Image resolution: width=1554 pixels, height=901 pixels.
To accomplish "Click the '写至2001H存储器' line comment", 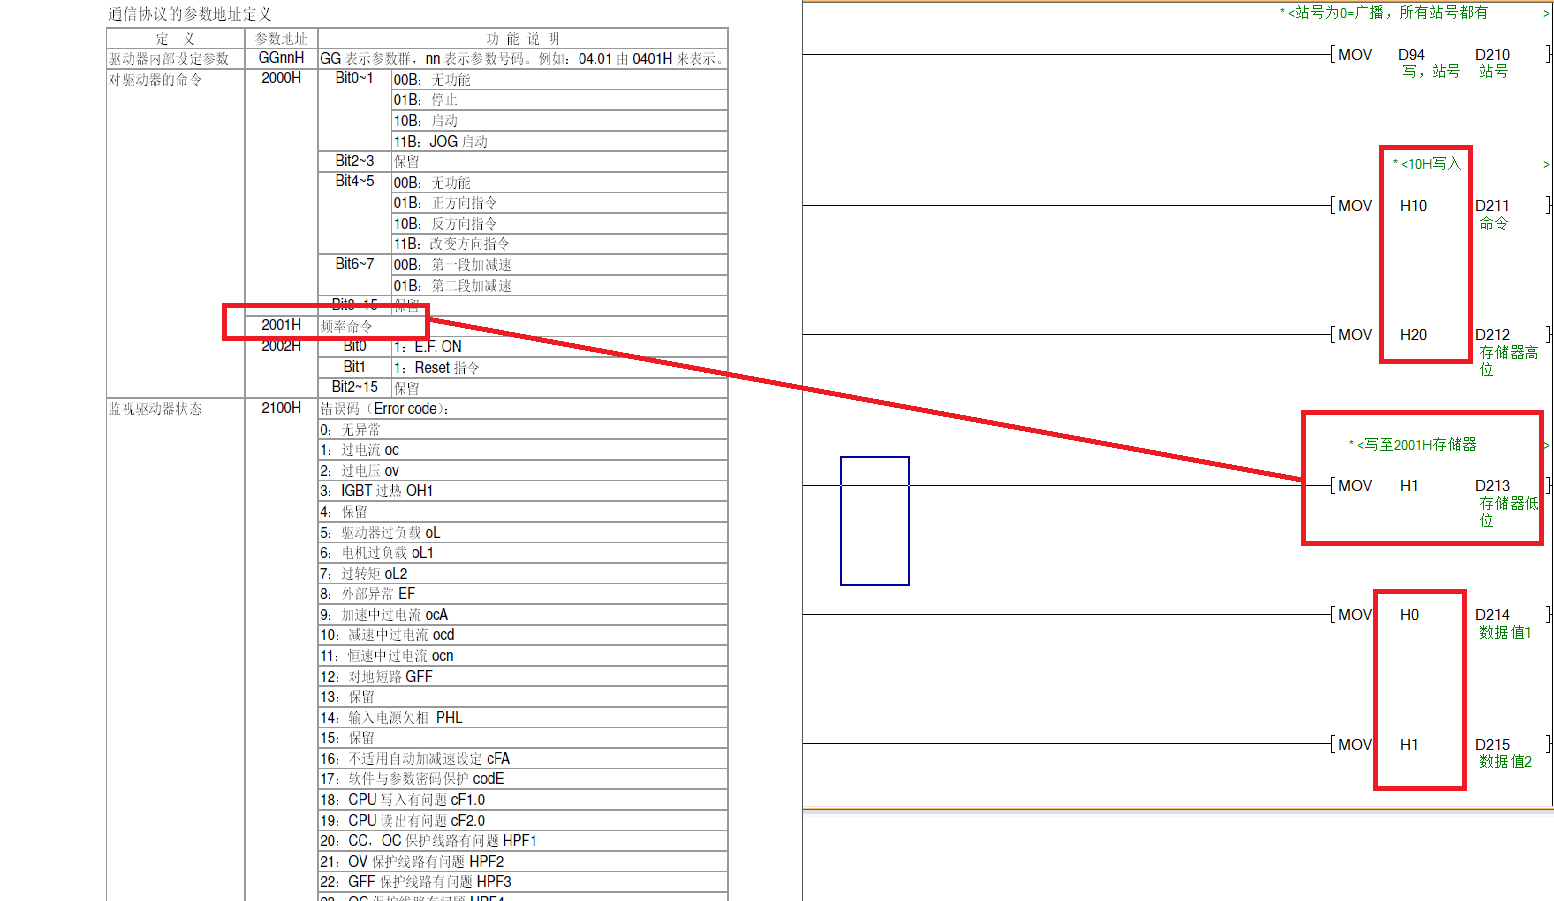I will click(1416, 445).
